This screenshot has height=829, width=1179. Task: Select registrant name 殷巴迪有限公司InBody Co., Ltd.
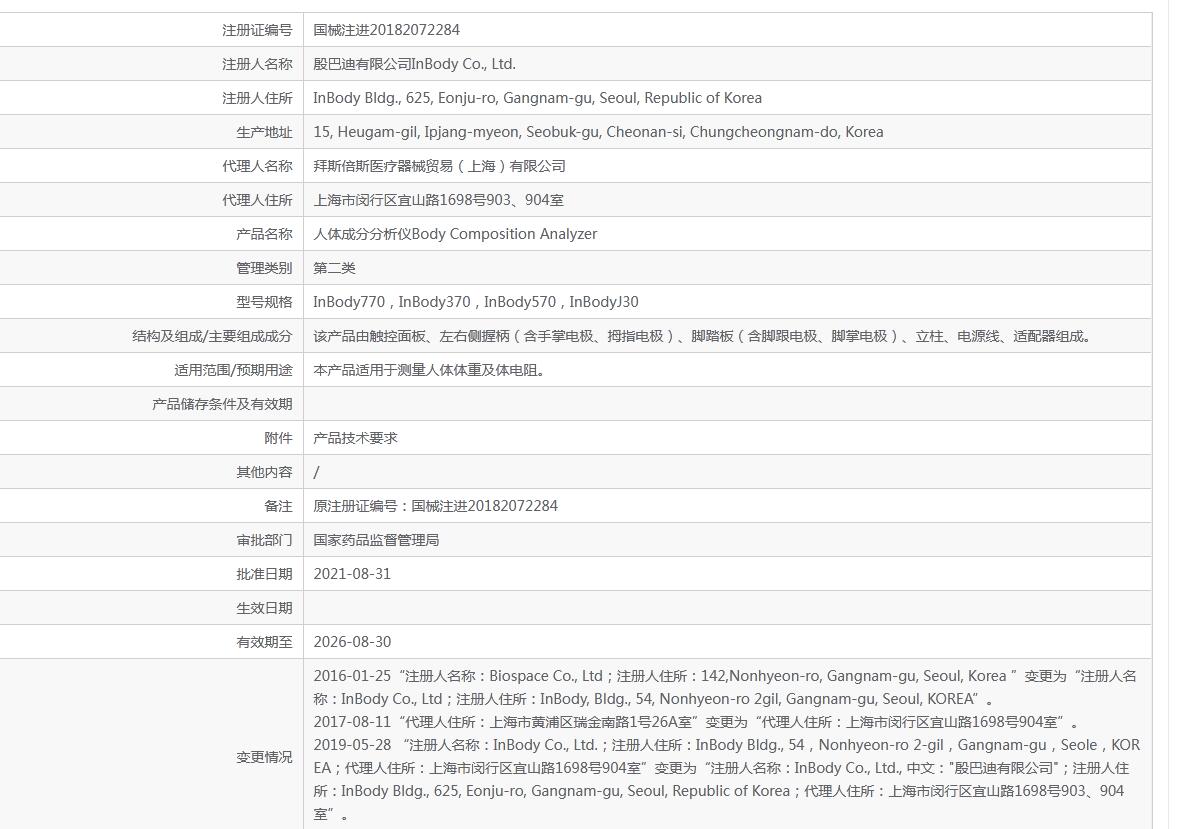[x=414, y=64]
